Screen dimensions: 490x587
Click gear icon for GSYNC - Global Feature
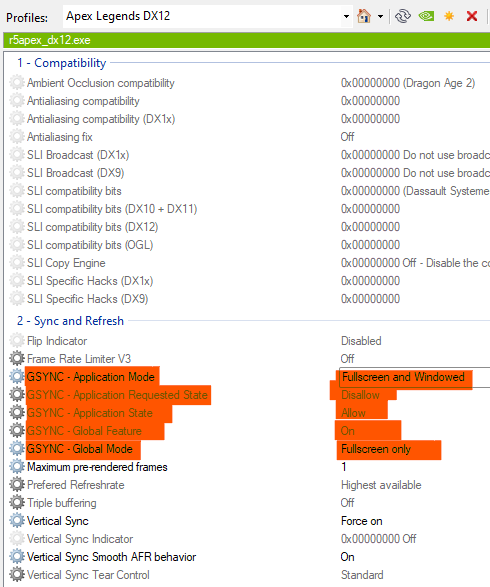tap(17, 431)
